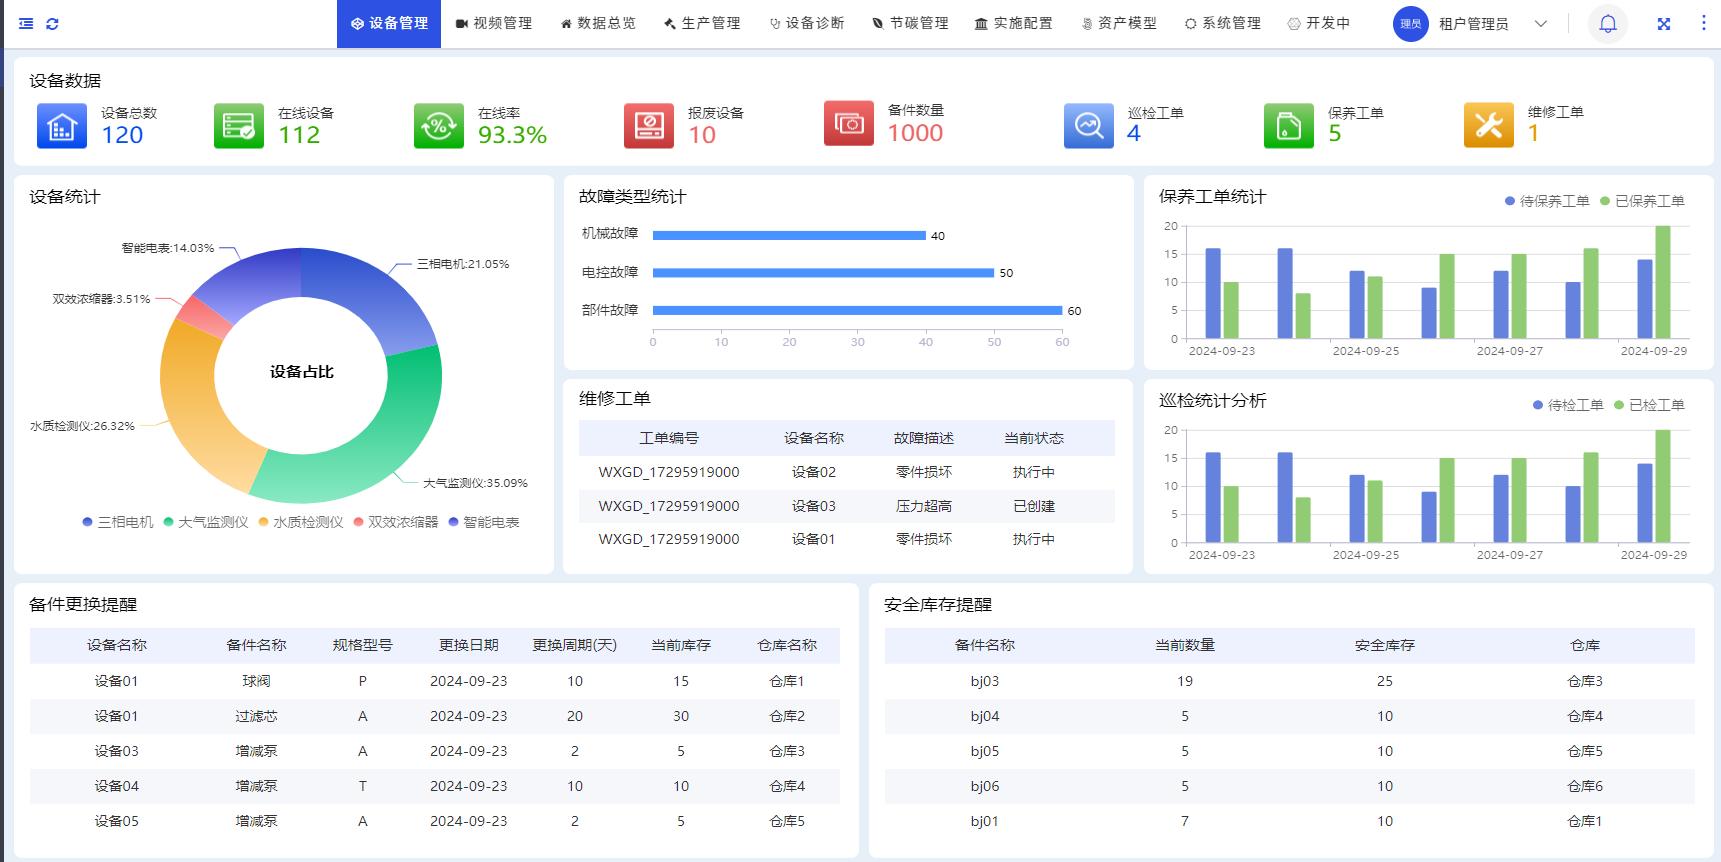Click the refresh icon in header
This screenshot has height=862, width=1721.
(x=52, y=24)
